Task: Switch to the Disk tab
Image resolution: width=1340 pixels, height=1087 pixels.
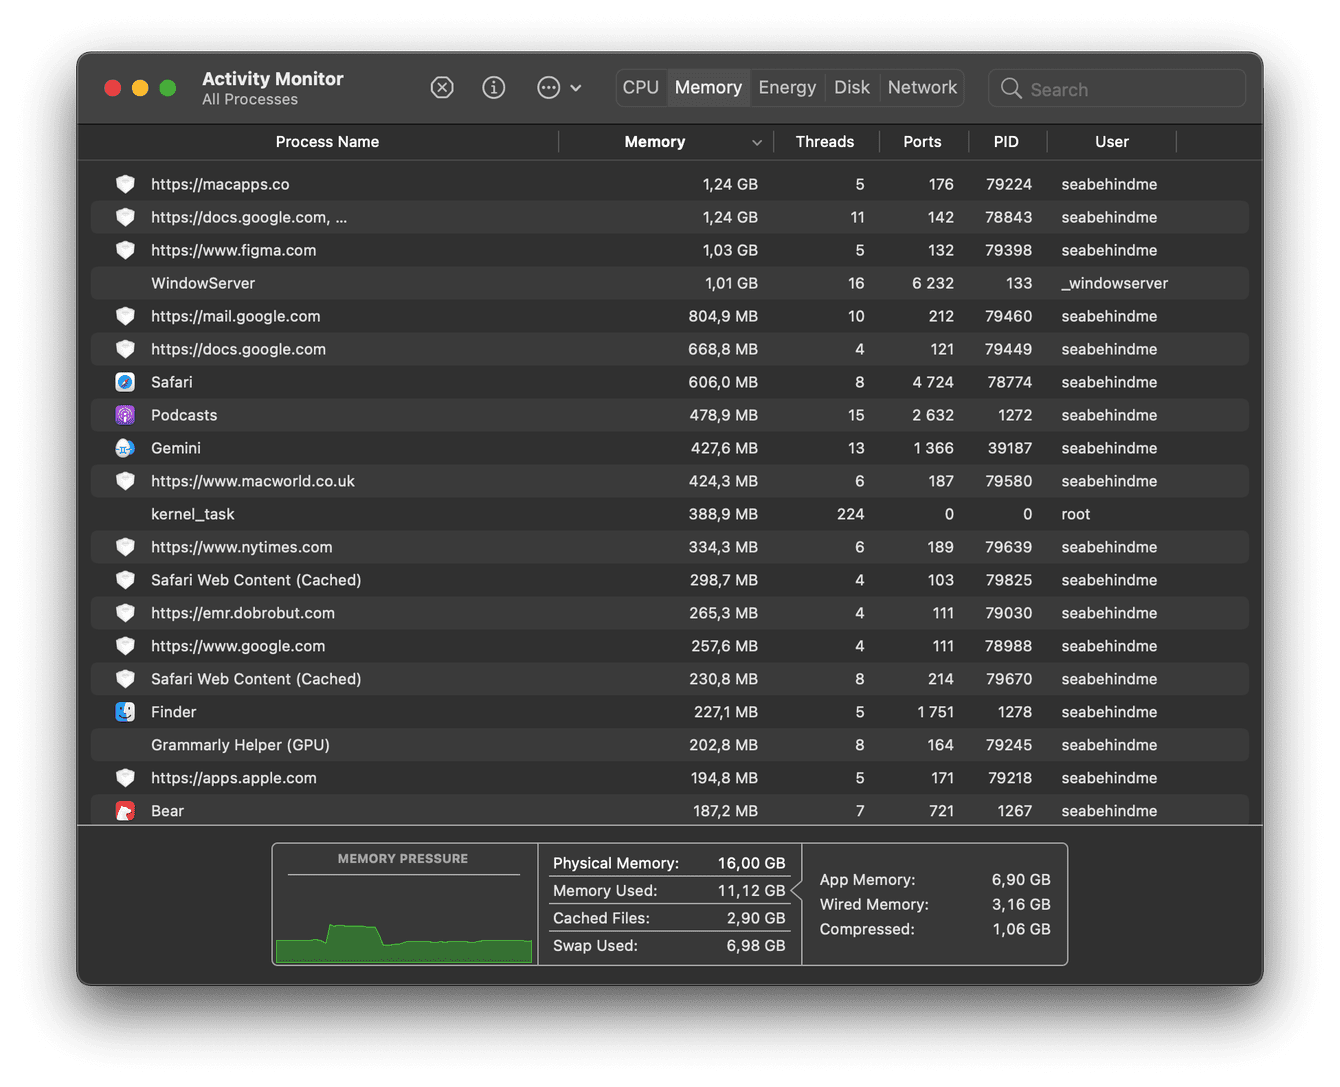Action: [x=852, y=88]
